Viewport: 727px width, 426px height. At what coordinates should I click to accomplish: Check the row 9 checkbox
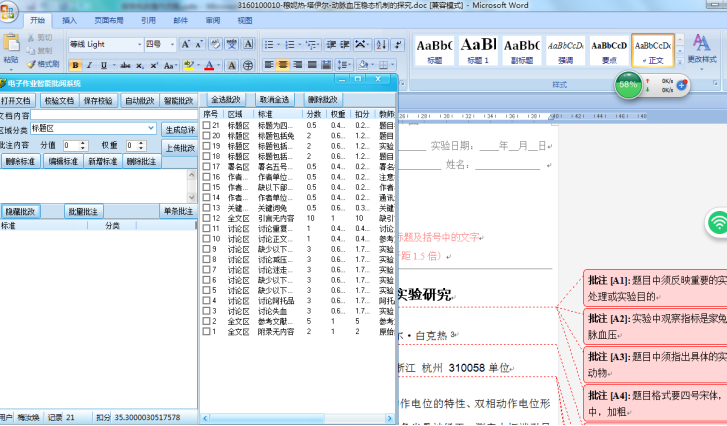pos(207,249)
